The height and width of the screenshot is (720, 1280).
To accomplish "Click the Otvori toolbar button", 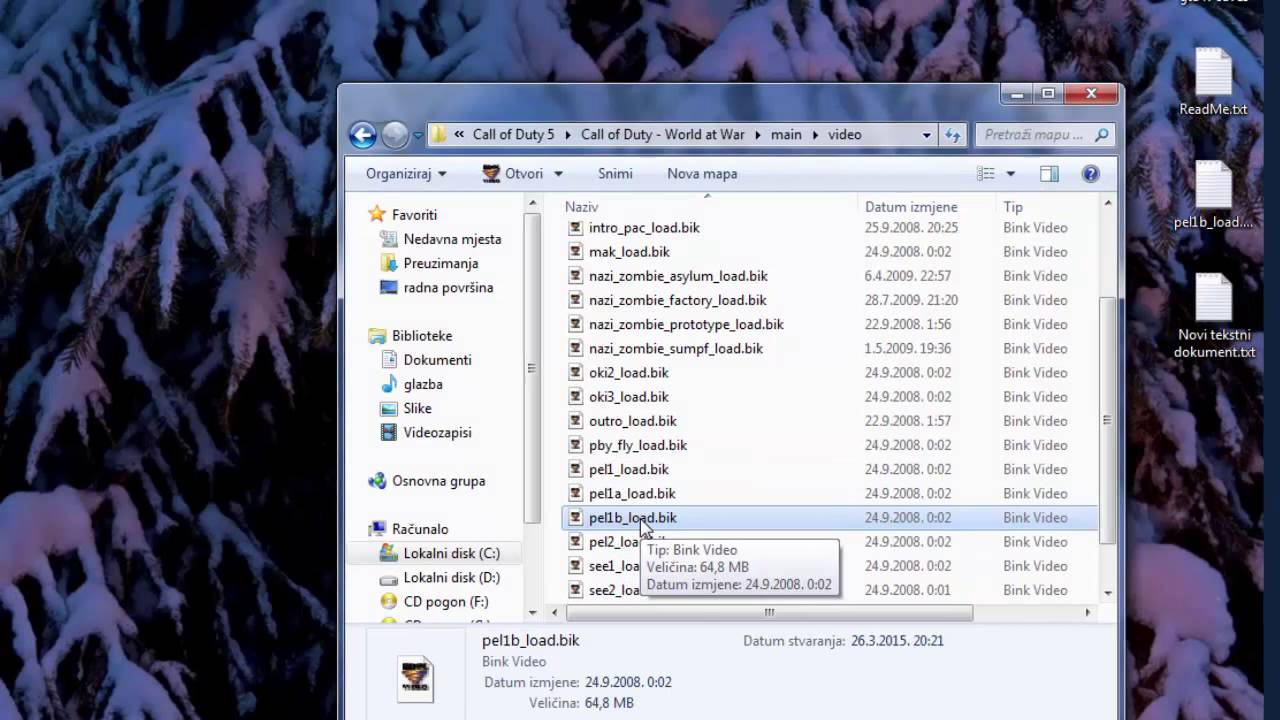I will (512, 174).
